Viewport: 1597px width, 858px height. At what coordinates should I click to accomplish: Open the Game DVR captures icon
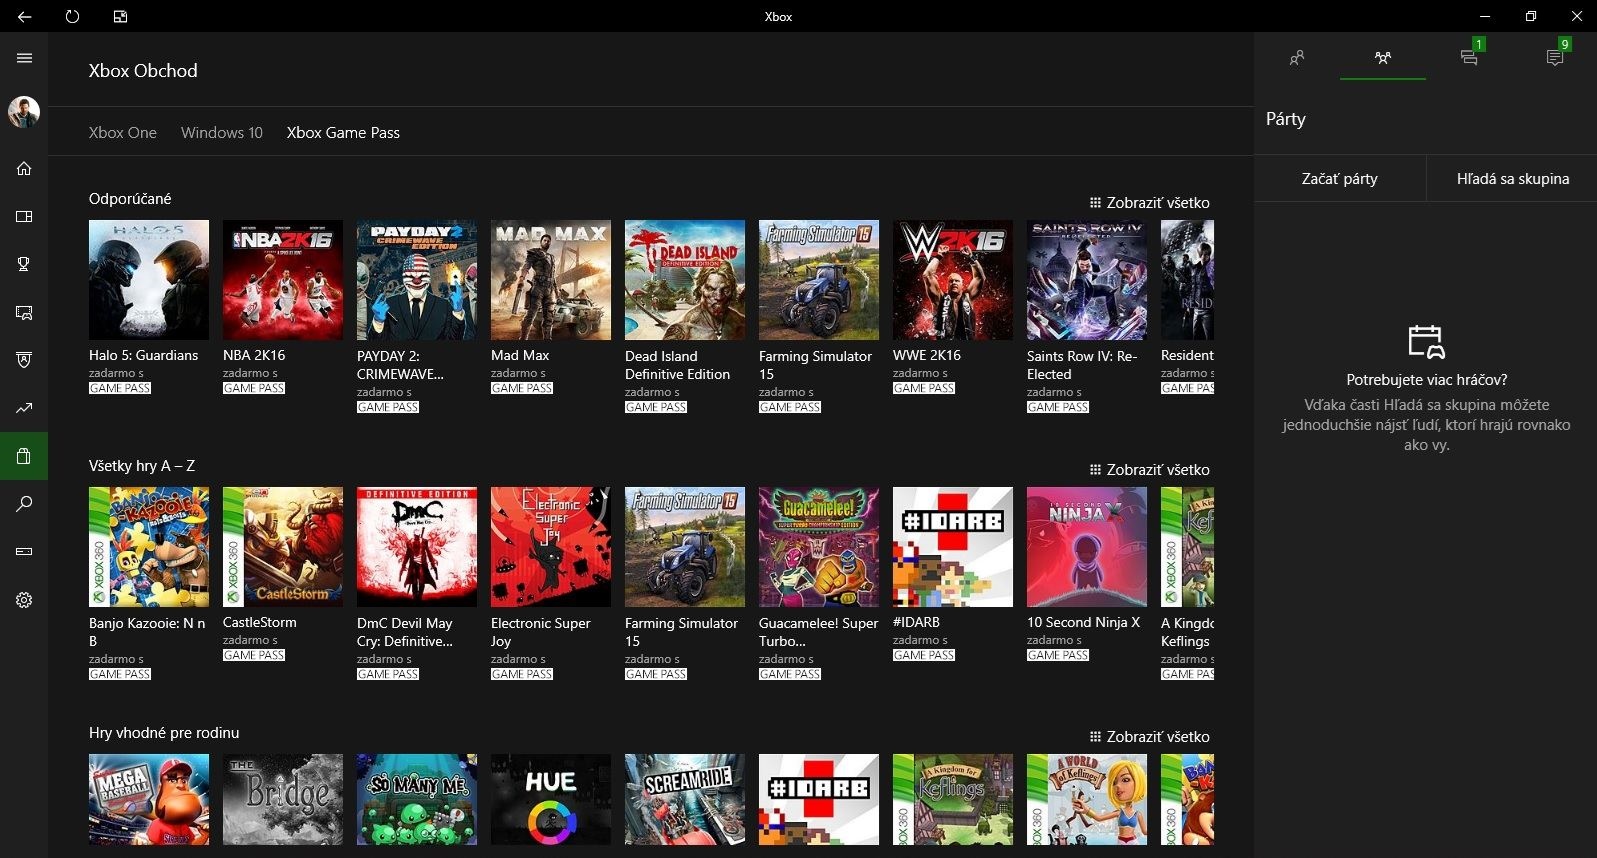(x=24, y=312)
